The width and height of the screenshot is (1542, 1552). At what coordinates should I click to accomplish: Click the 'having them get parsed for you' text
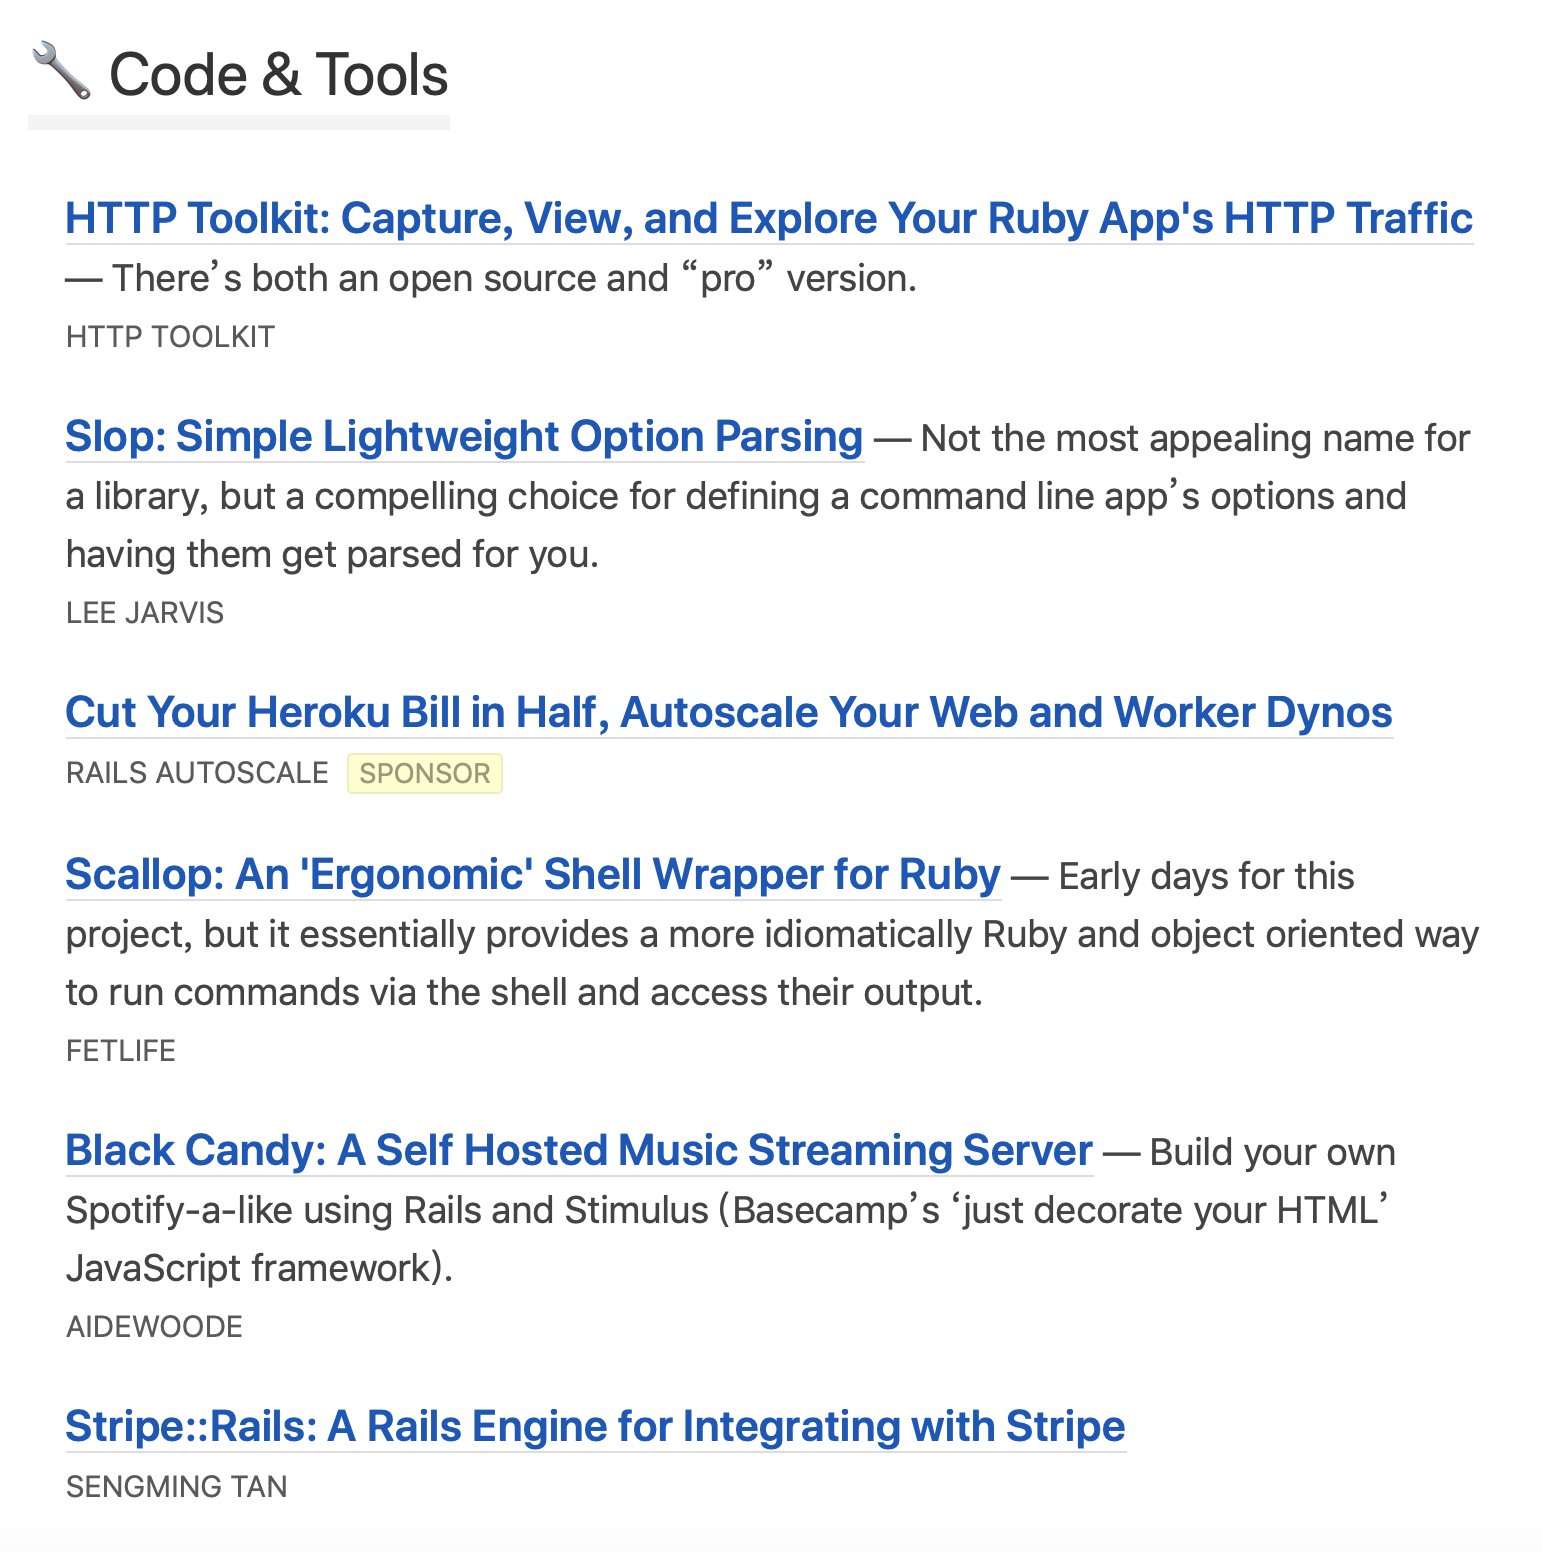(x=332, y=555)
